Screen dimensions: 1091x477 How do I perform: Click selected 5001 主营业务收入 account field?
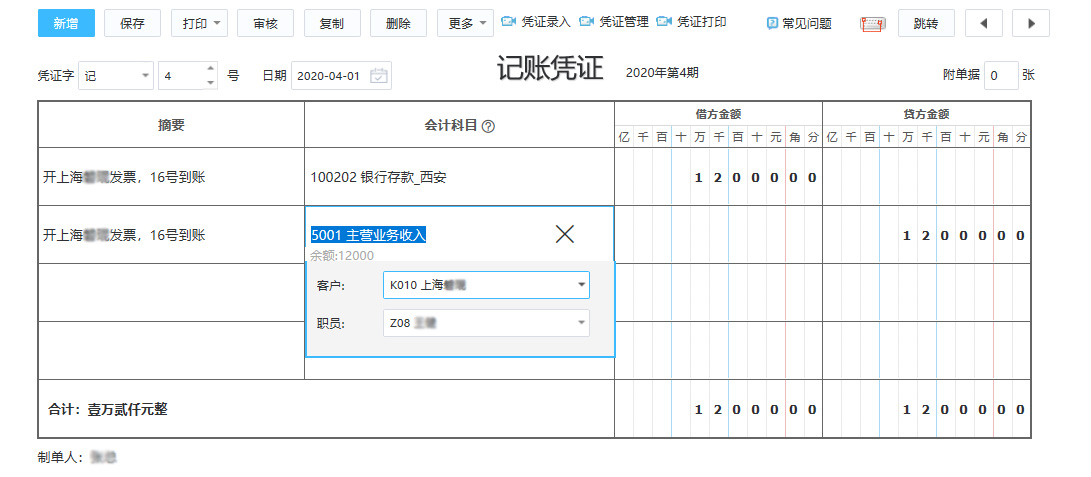369,235
